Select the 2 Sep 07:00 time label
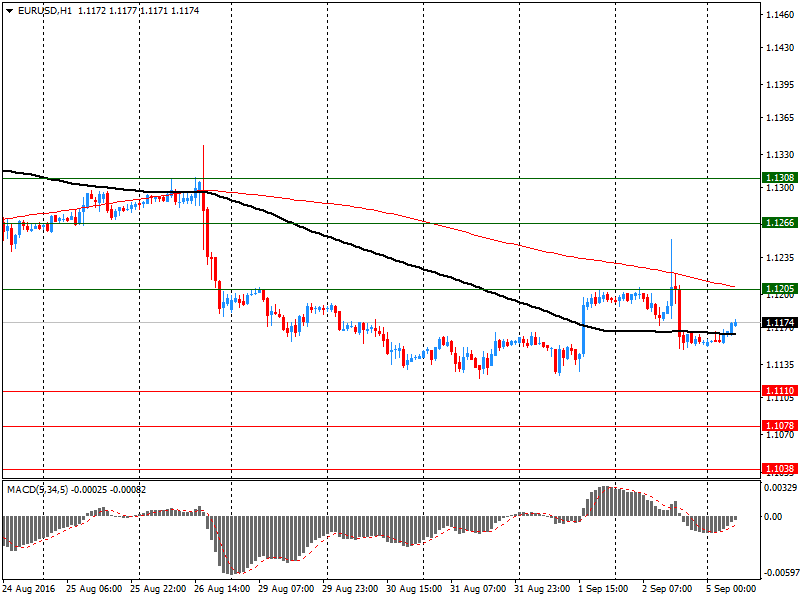Viewport: 800px width, 600px height. coord(667,589)
